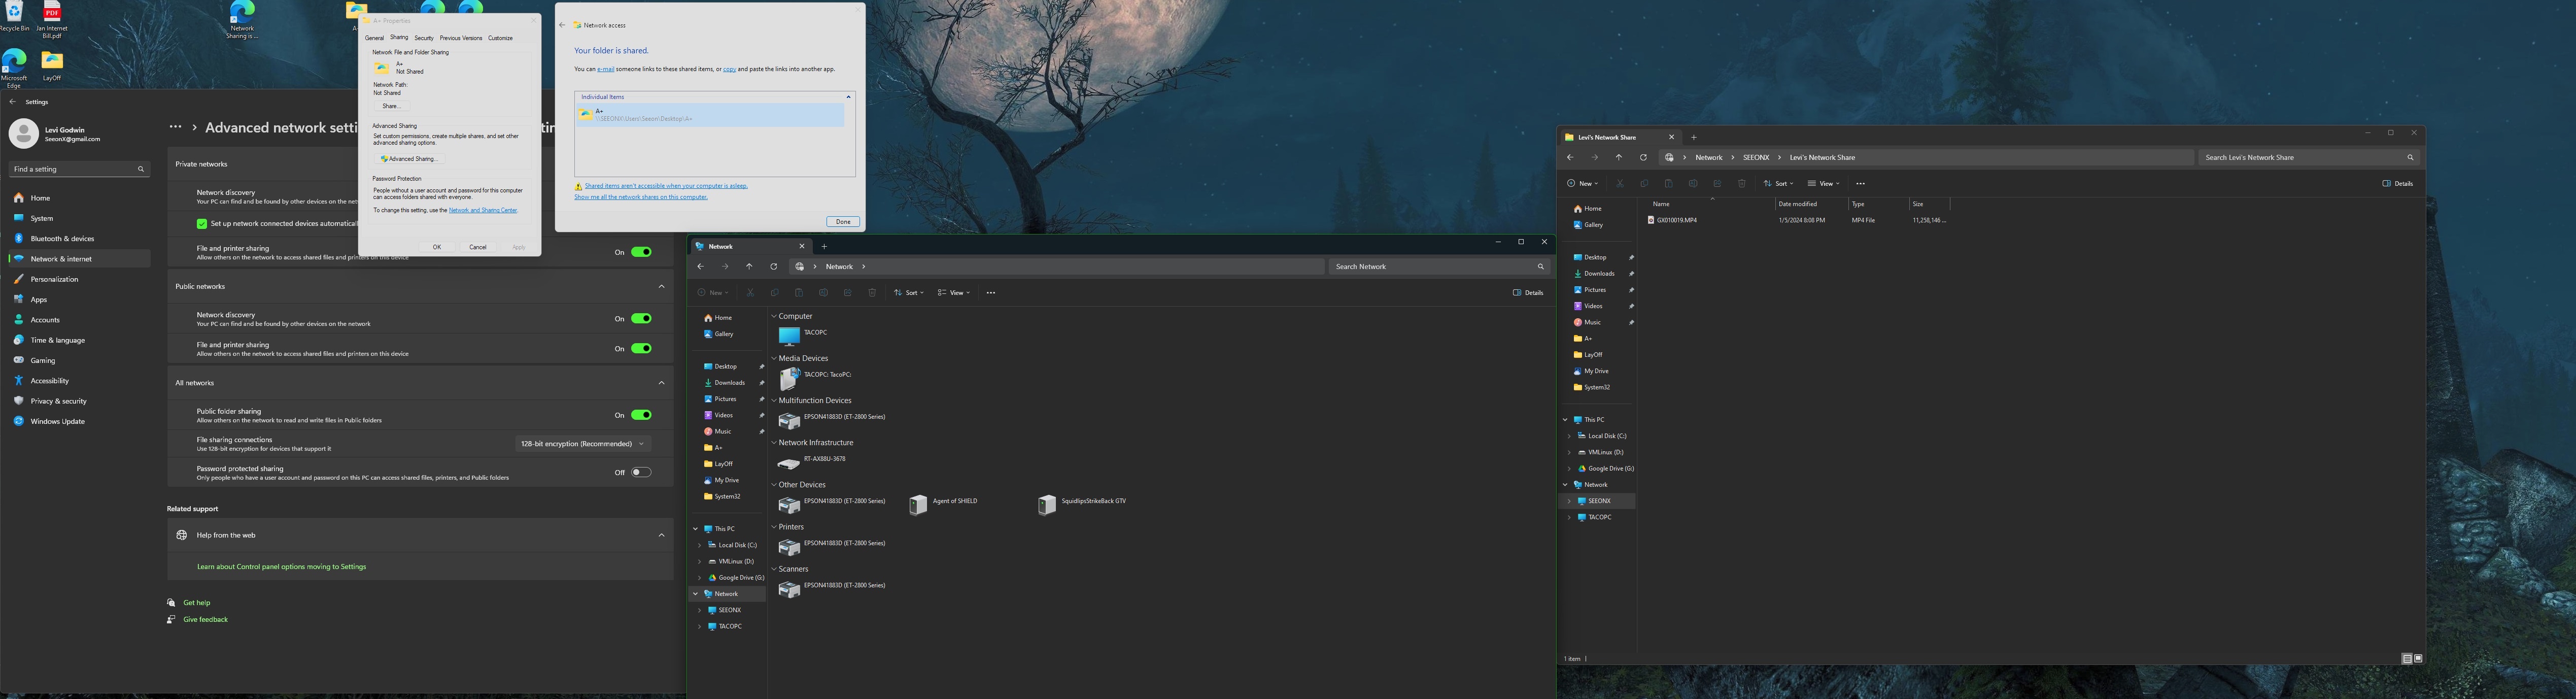Click the Network and Sharing Center link
The image size is (2576, 699).
click(483, 211)
